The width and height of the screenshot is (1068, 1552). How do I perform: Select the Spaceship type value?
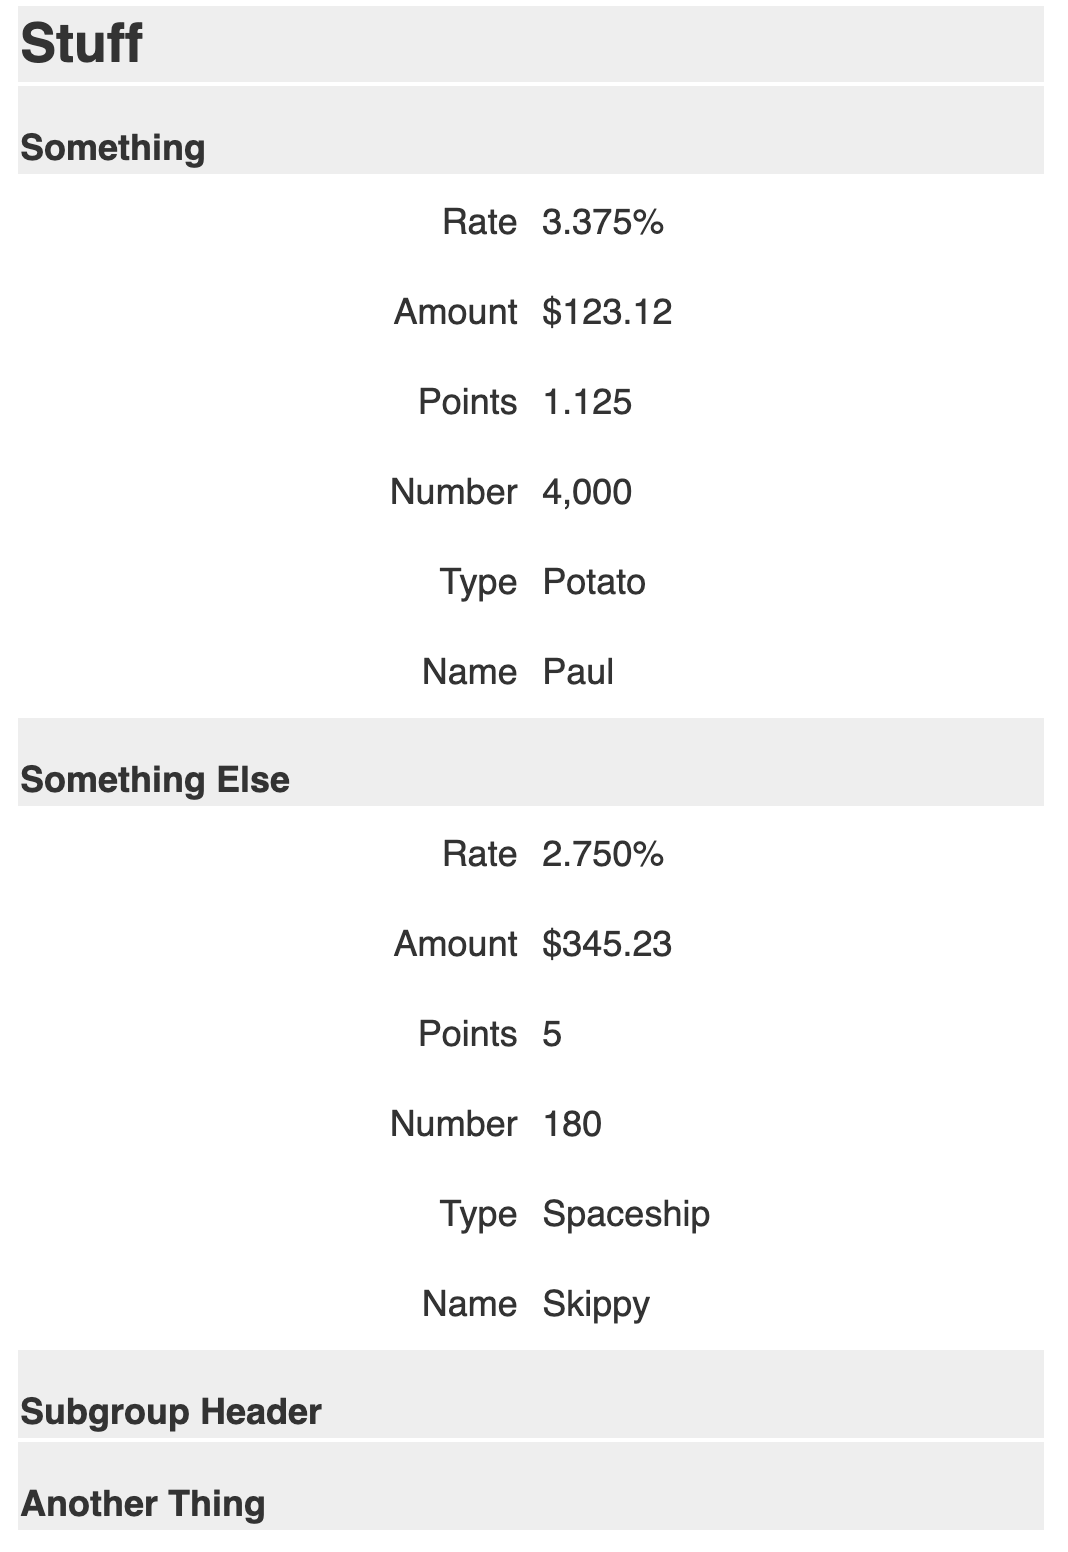[626, 1215]
